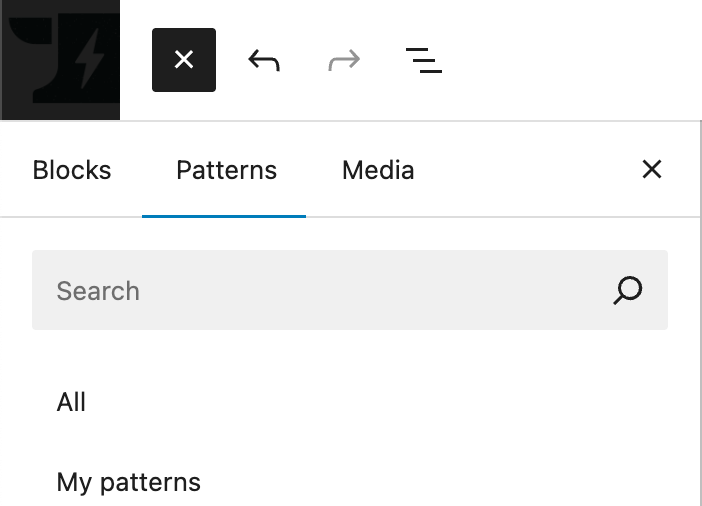Viewport: 702px width, 506px height.
Task: Open the My patterns category
Action: click(x=129, y=482)
